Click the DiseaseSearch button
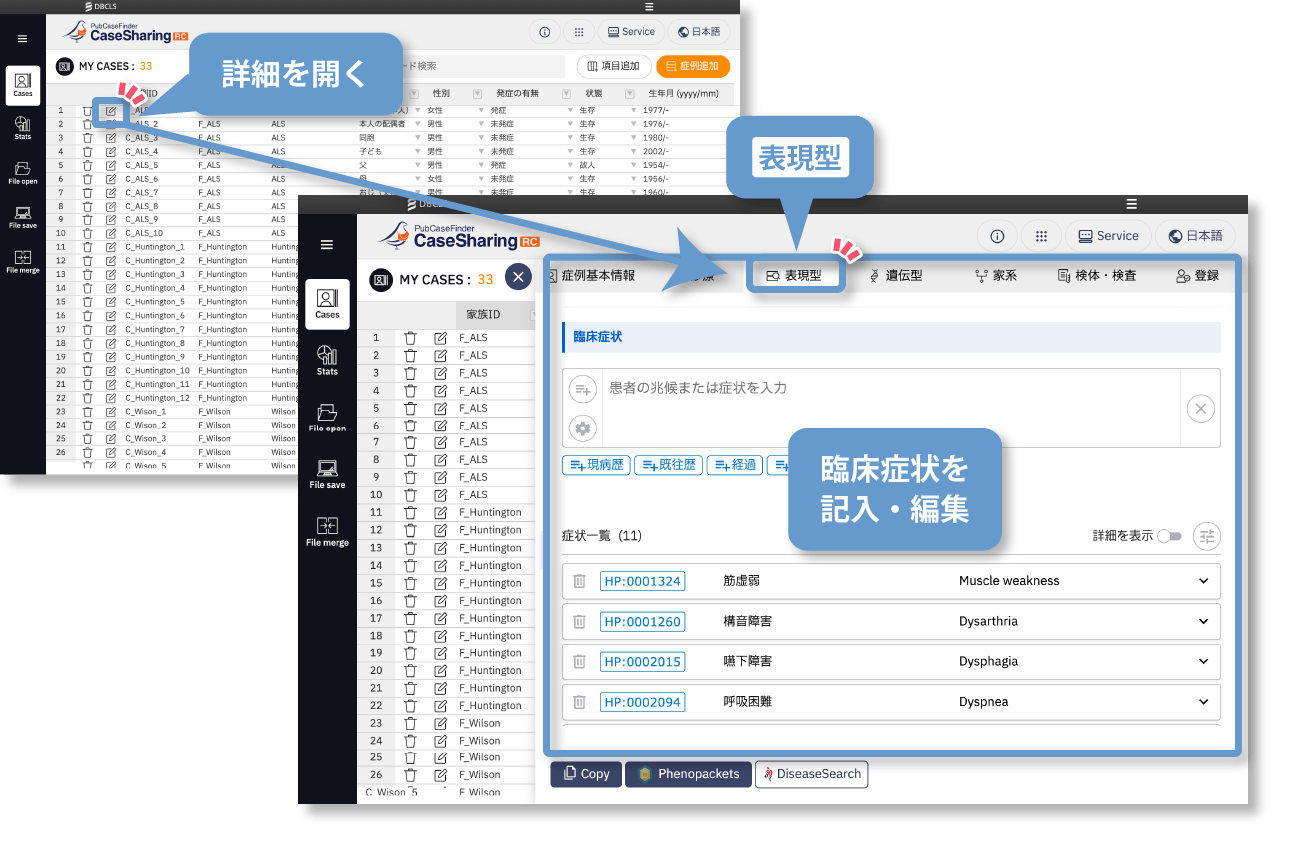 pos(811,774)
